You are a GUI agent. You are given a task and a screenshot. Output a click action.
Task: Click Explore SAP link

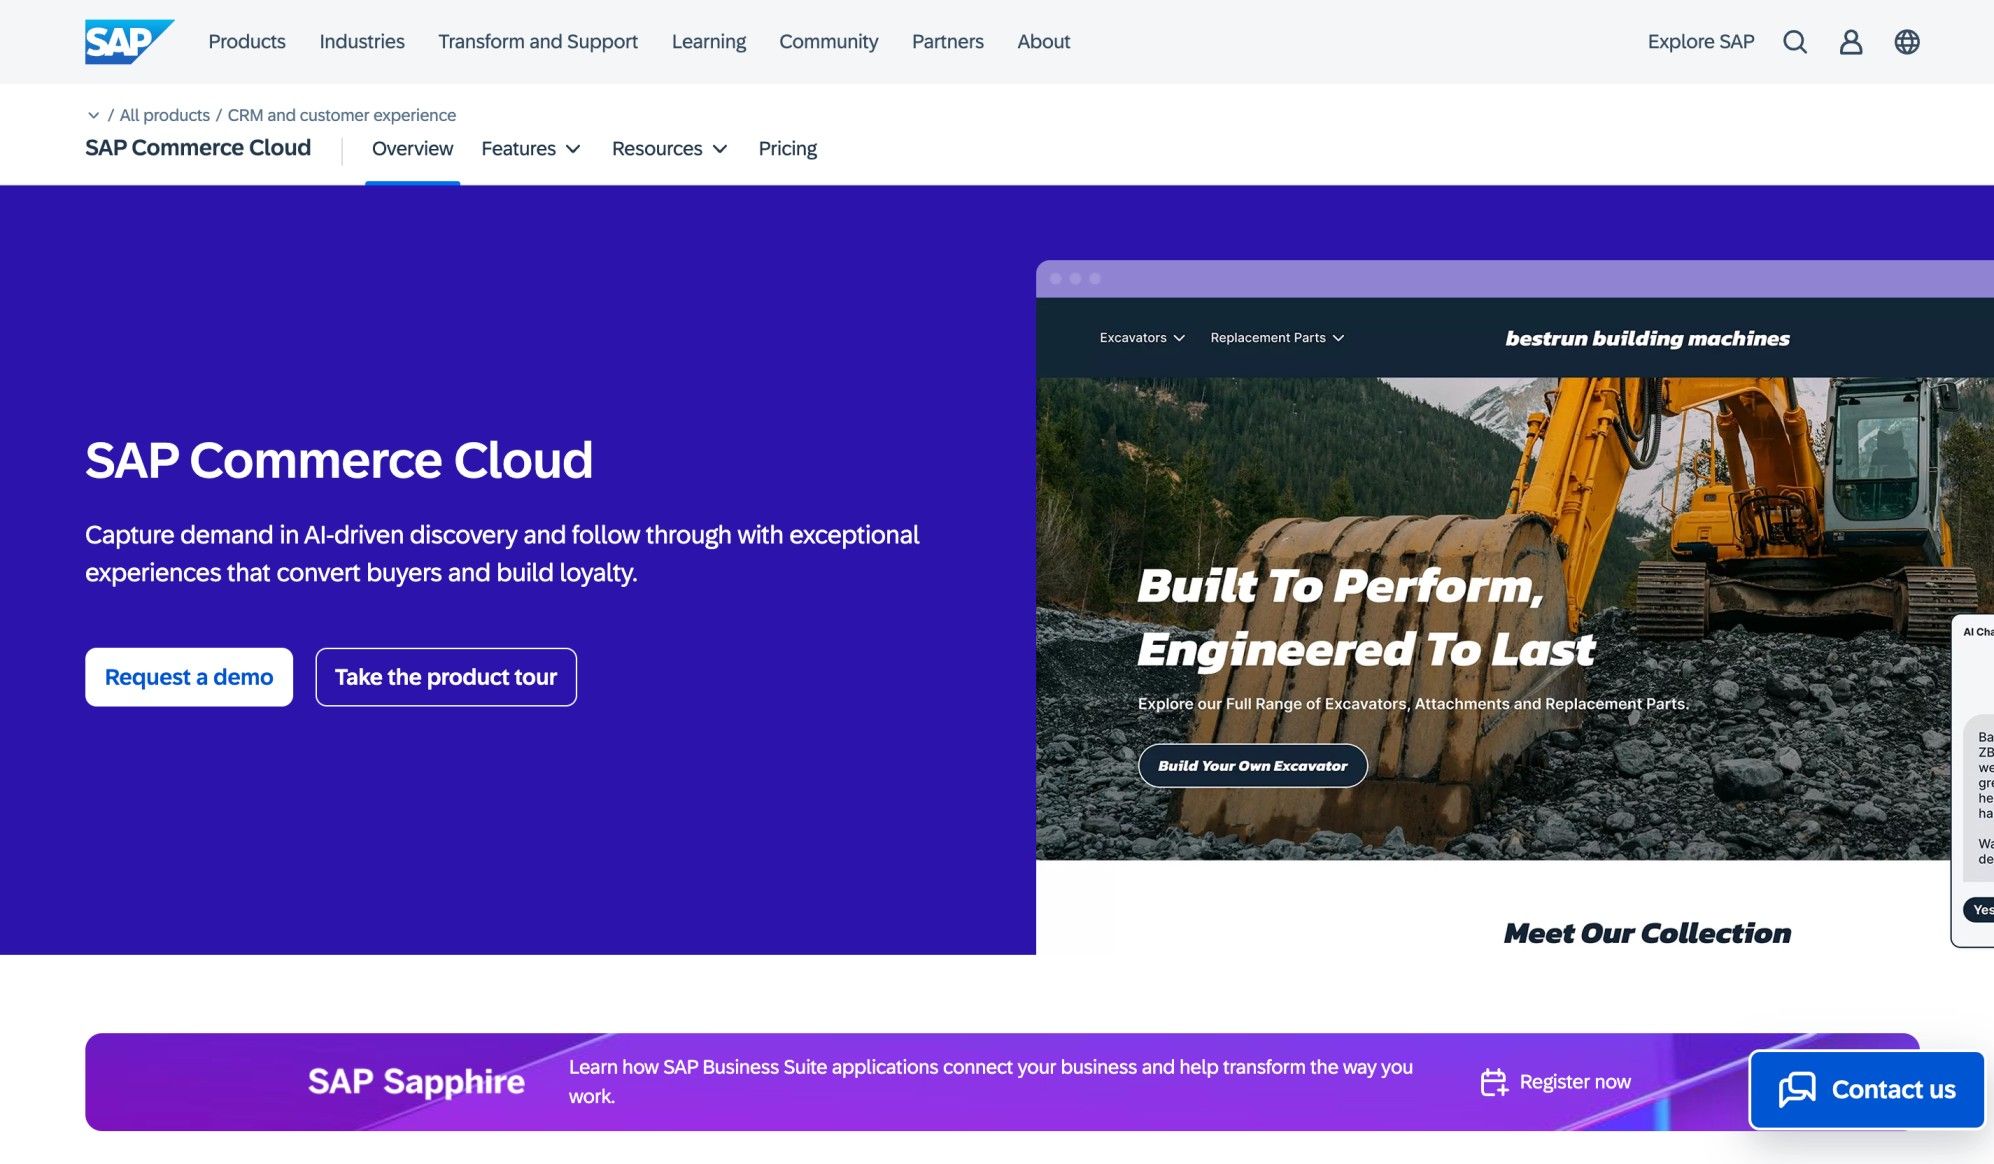click(1701, 42)
